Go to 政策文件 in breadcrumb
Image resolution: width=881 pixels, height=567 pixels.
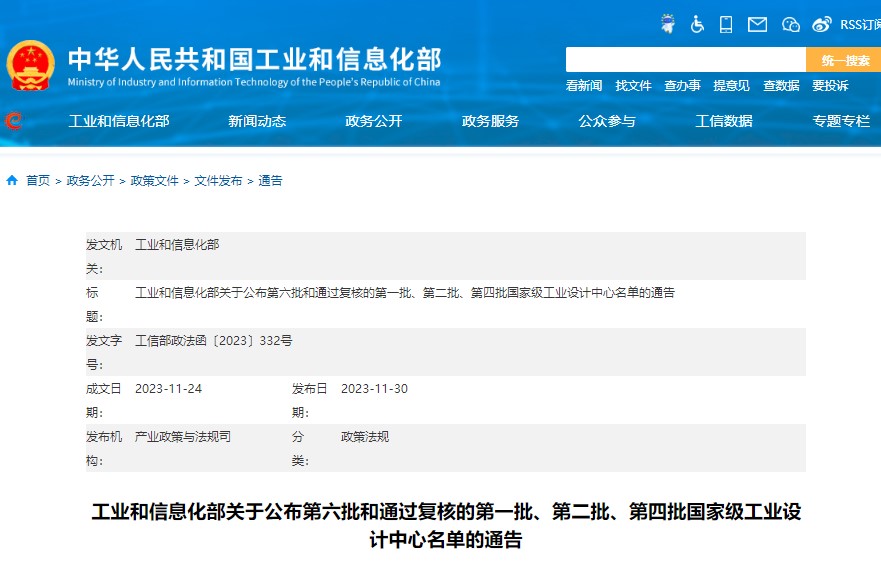click(x=155, y=180)
